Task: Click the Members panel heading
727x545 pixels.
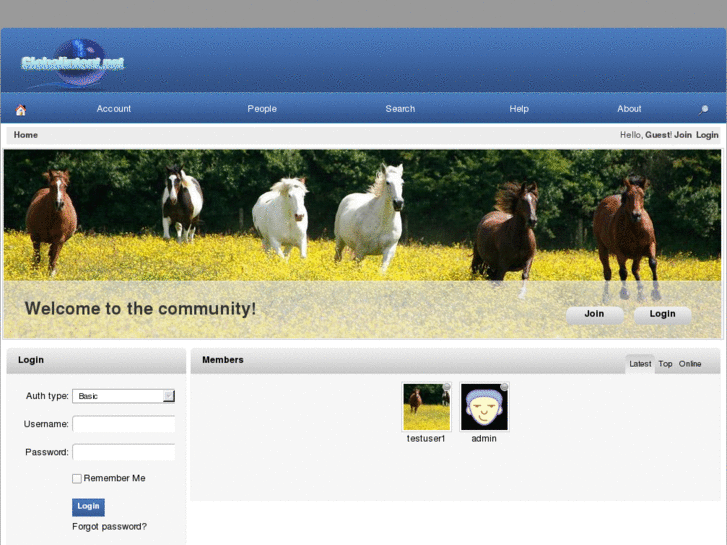Action: click(x=223, y=360)
